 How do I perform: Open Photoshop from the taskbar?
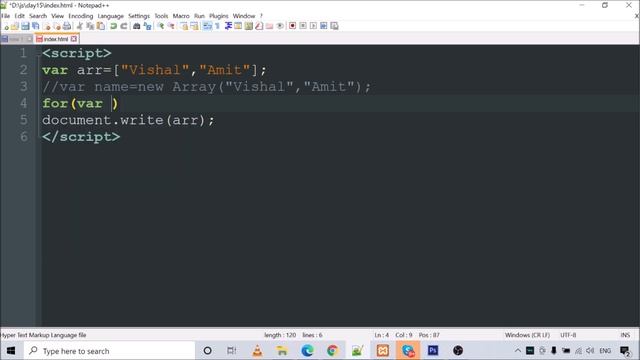coord(433,351)
